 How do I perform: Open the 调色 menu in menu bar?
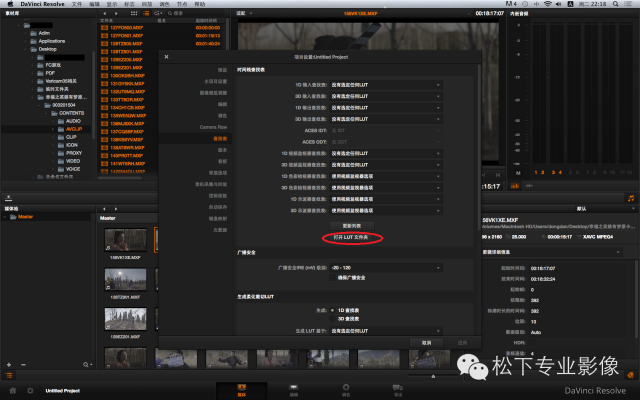coord(164,4)
